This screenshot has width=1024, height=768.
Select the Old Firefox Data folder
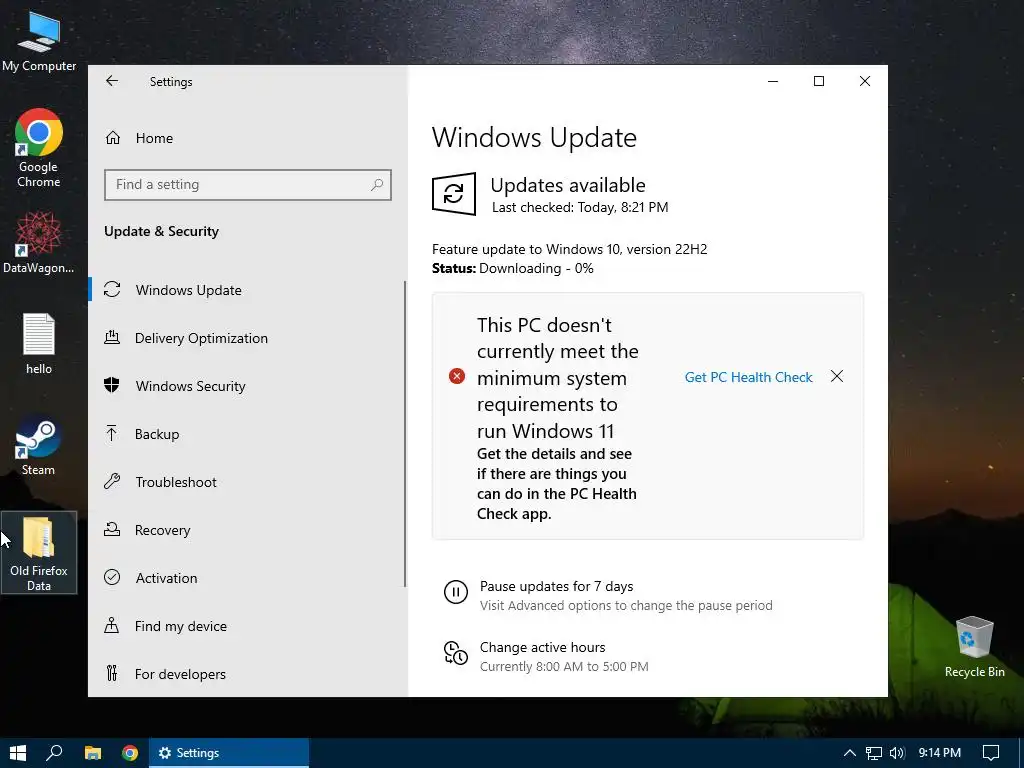(x=39, y=552)
